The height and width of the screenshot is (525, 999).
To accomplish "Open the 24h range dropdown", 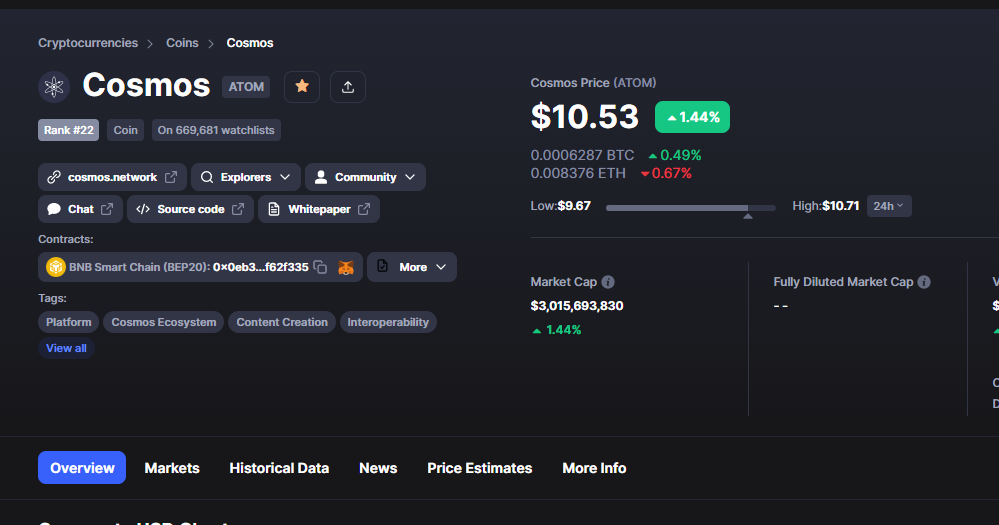I will [889, 206].
